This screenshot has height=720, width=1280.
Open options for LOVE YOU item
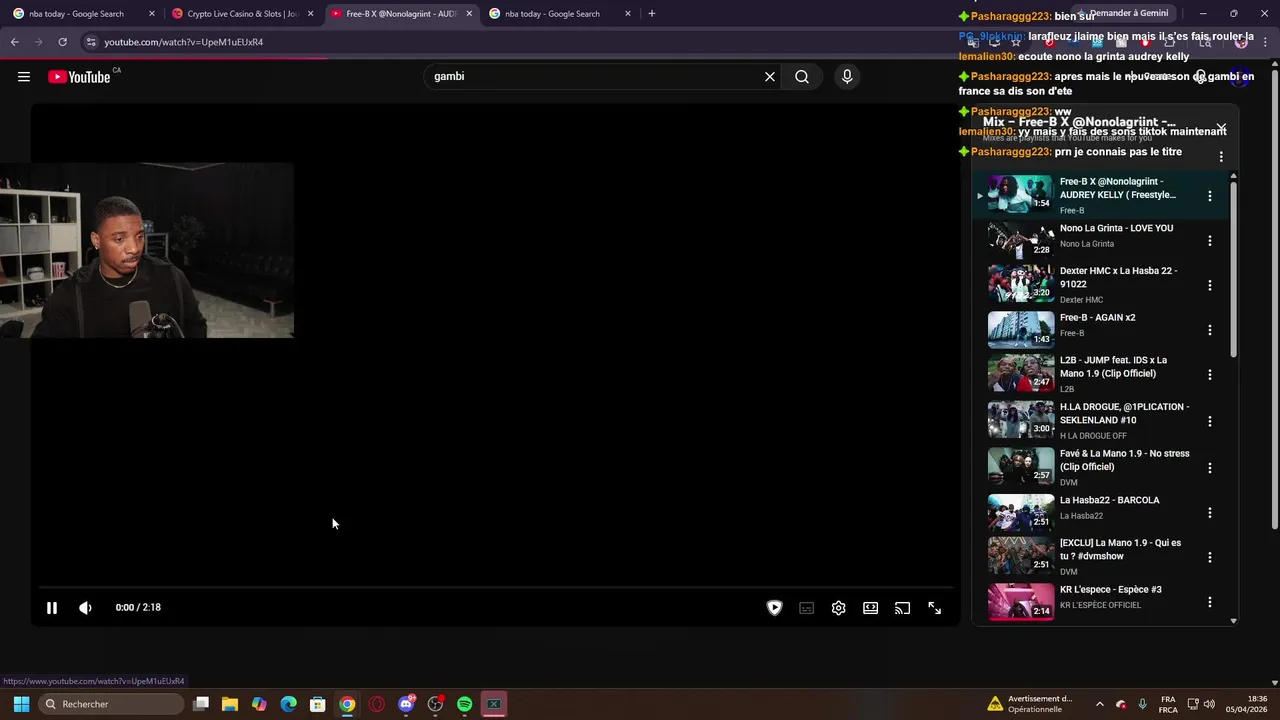pos(1209,241)
